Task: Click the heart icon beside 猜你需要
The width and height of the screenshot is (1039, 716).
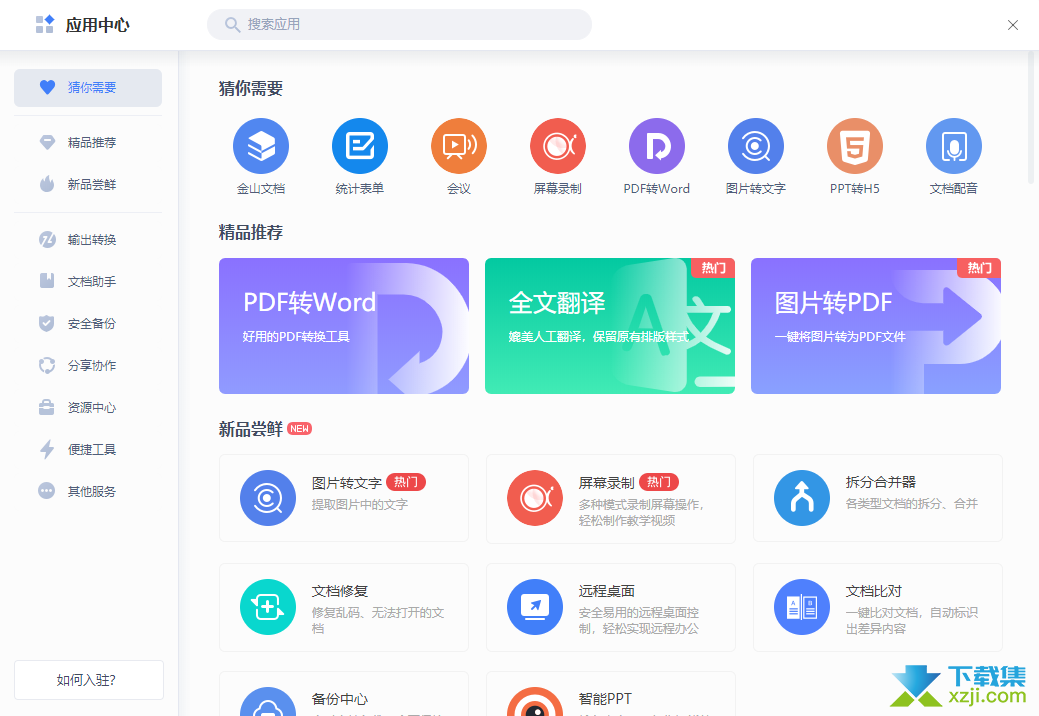Action: tap(47, 87)
